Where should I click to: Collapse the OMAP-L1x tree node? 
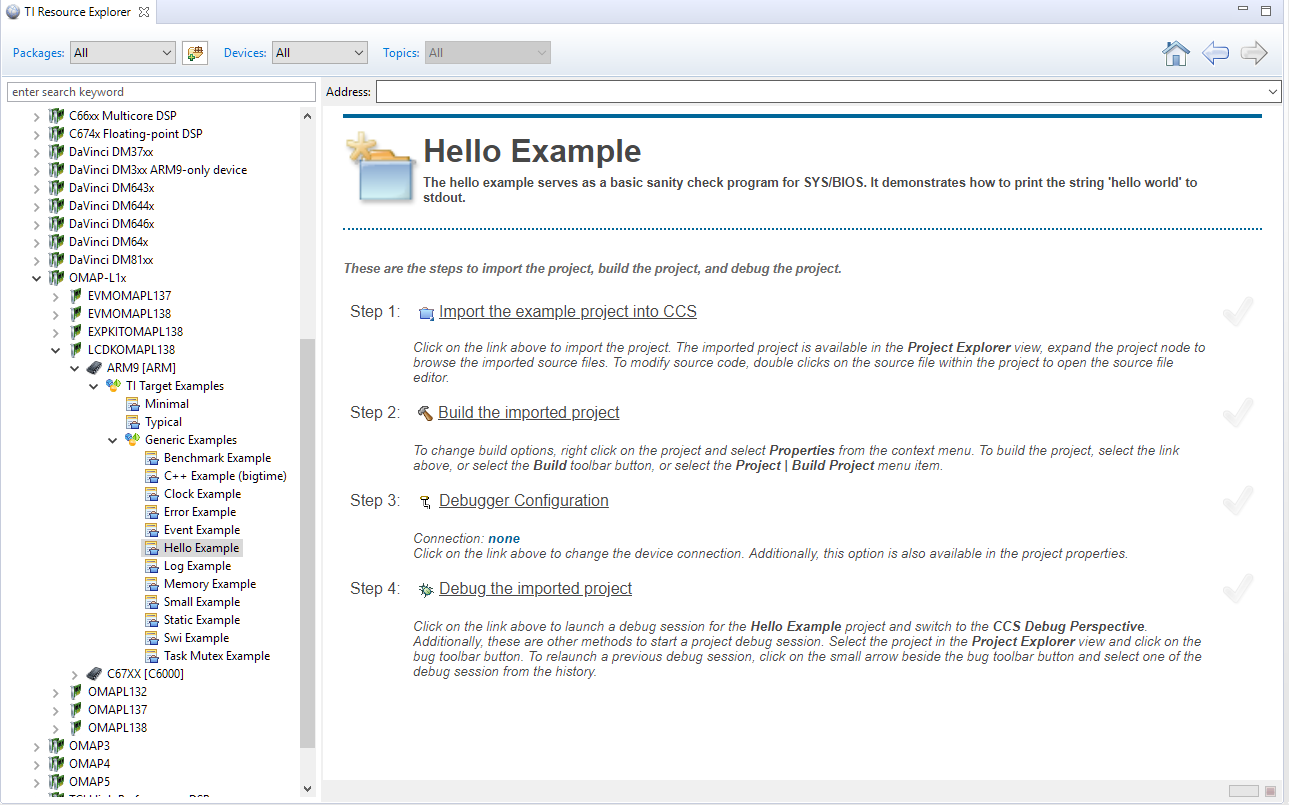(37, 277)
